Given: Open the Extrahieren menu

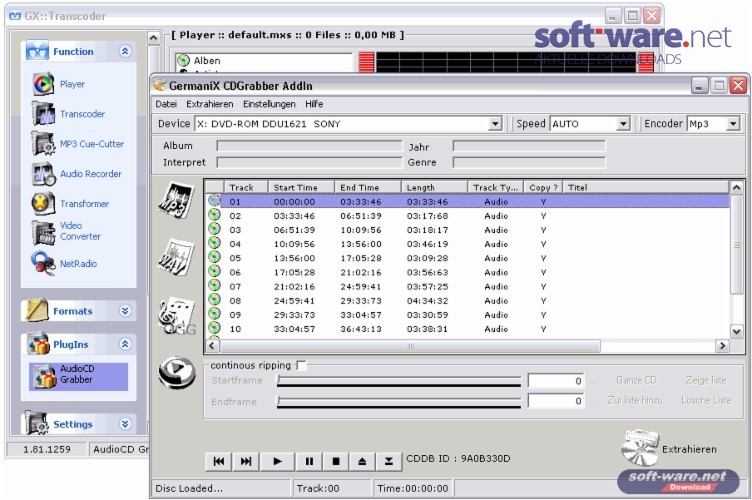Looking at the screenshot, I should click(210, 104).
